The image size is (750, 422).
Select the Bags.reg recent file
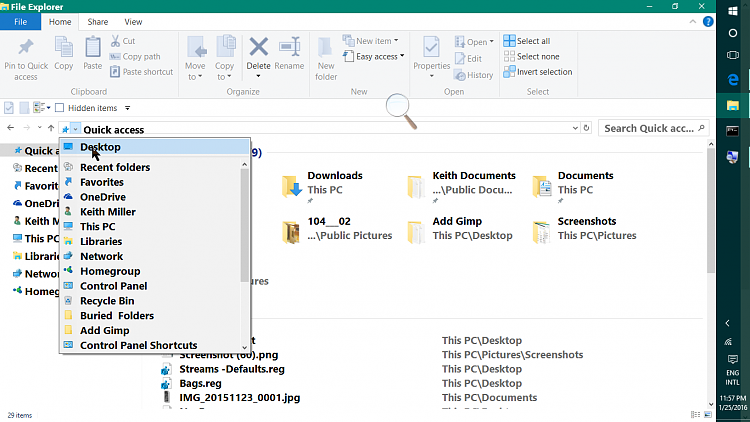click(x=200, y=384)
